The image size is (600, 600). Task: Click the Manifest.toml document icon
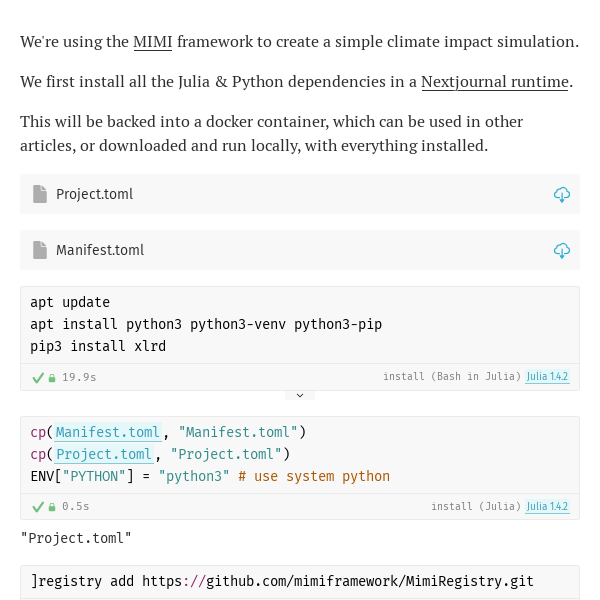[40, 250]
